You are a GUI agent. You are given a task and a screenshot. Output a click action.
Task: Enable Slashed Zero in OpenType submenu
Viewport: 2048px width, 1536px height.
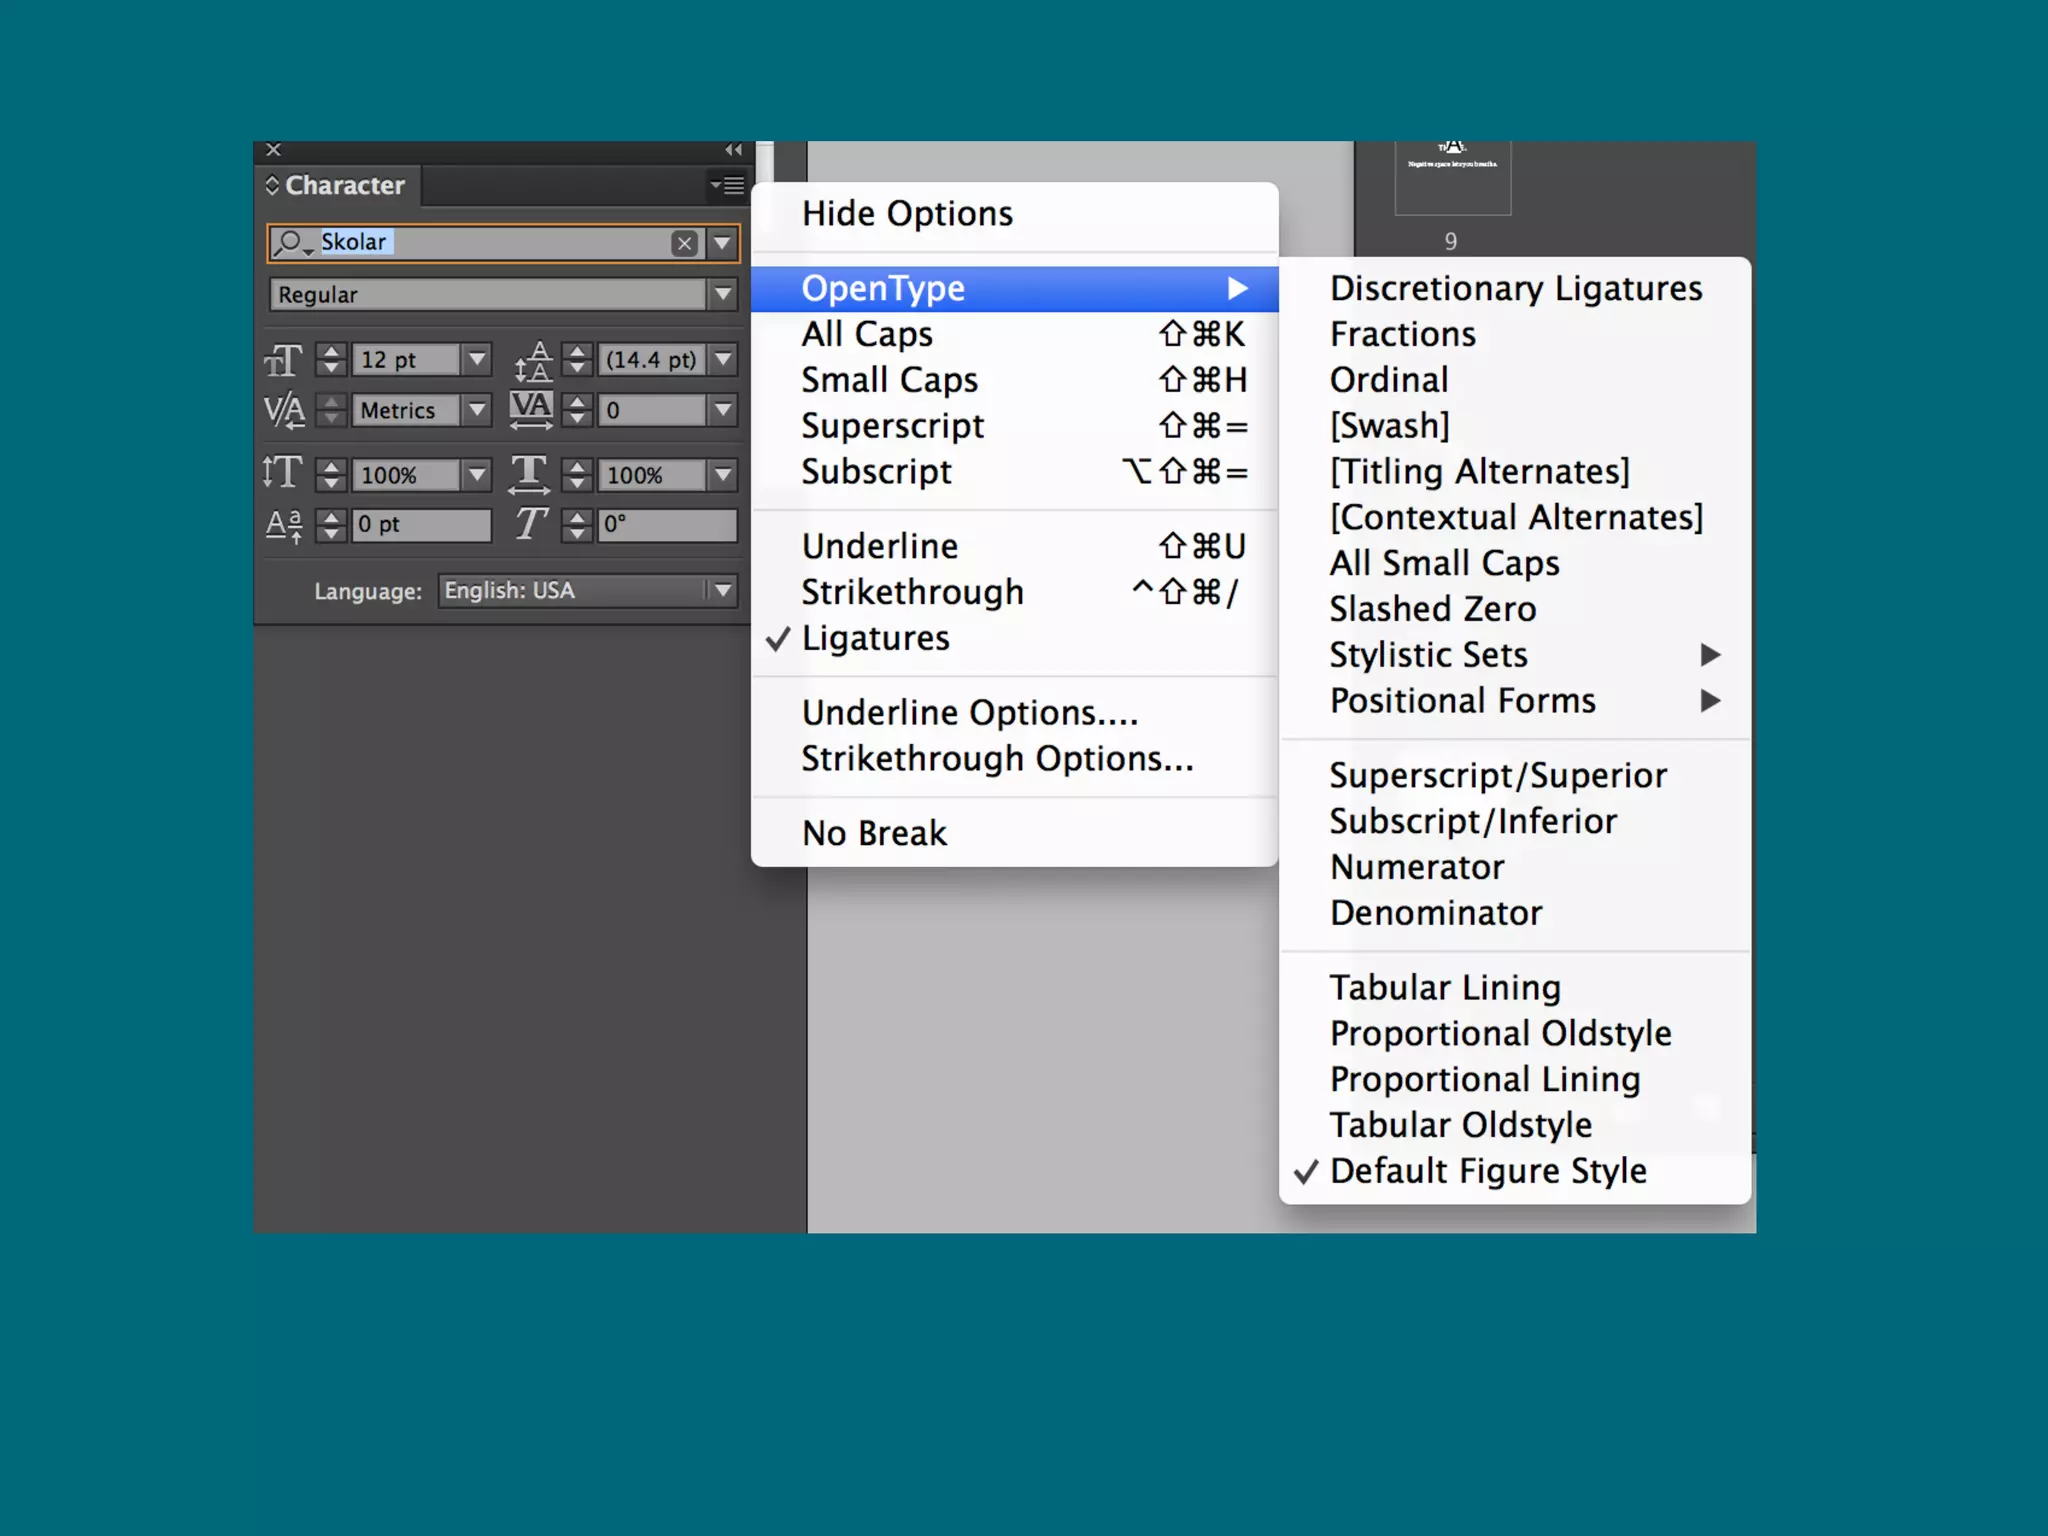[x=1432, y=609]
